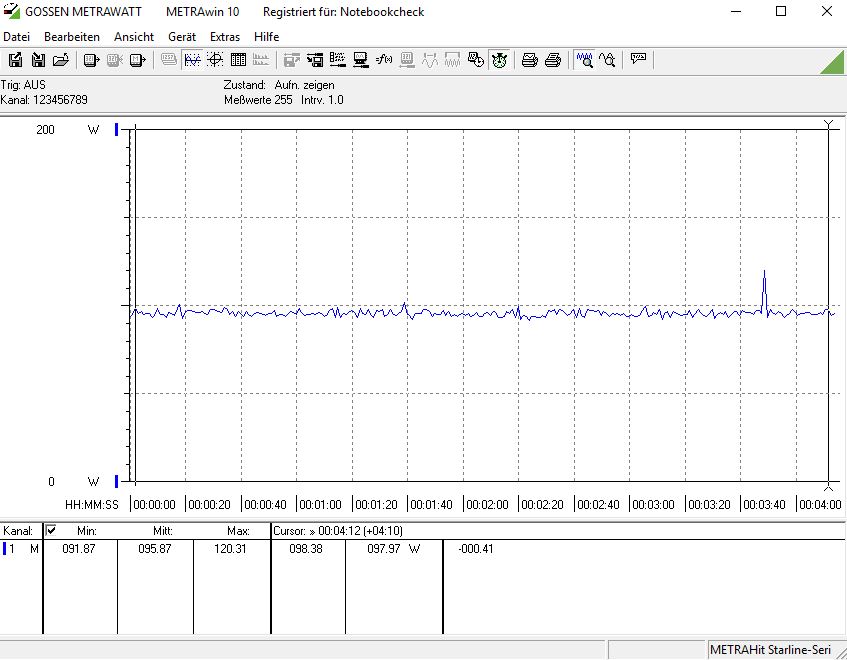Image resolution: width=847 pixels, height=660 pixels.
Task: Click the power spike peak on the curve
Action: 764,271
